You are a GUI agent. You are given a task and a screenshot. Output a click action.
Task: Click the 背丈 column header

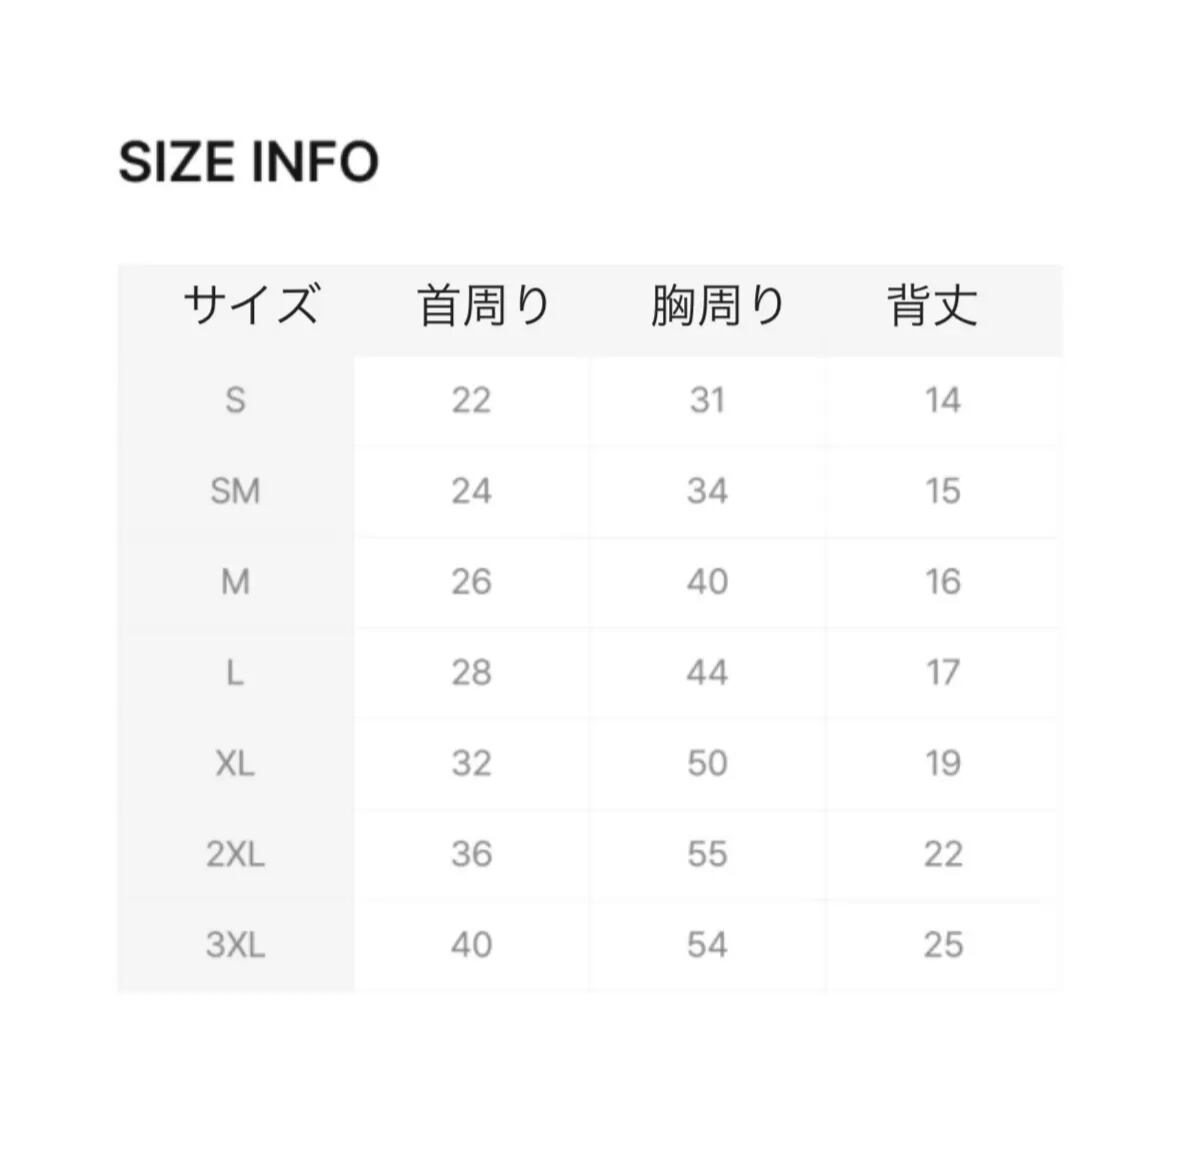(932, 305)
